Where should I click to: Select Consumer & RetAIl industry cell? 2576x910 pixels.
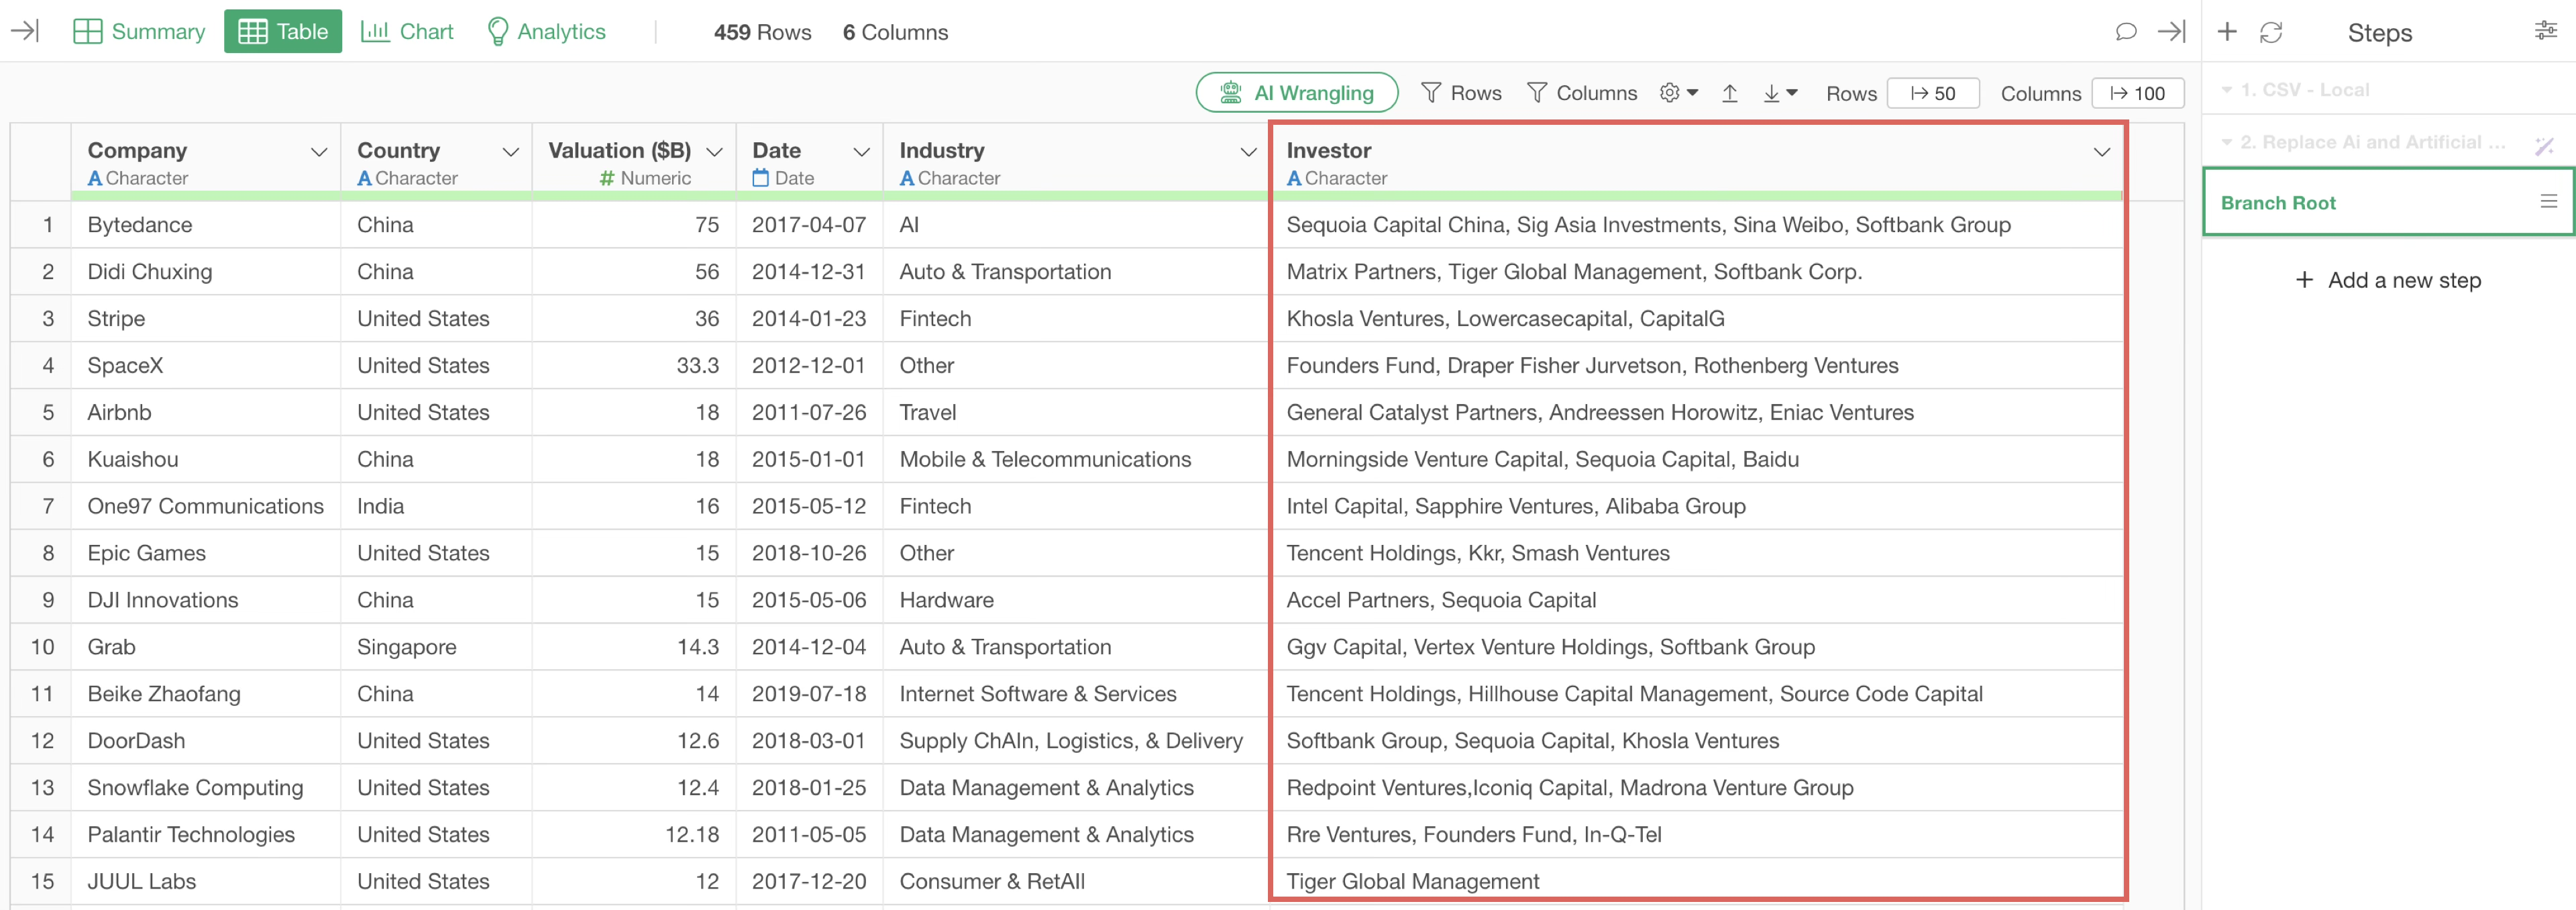click(x=1075, y=883)
